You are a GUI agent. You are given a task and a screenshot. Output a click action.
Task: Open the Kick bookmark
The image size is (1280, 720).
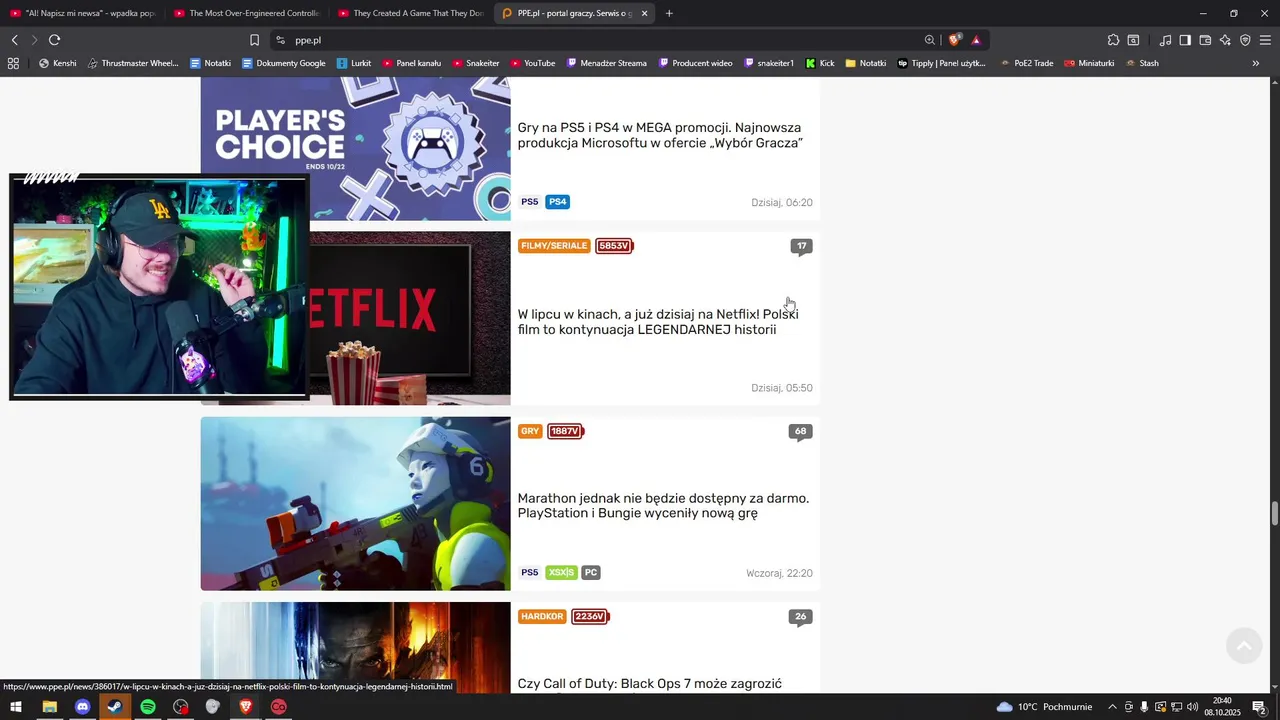click(820, 63)
